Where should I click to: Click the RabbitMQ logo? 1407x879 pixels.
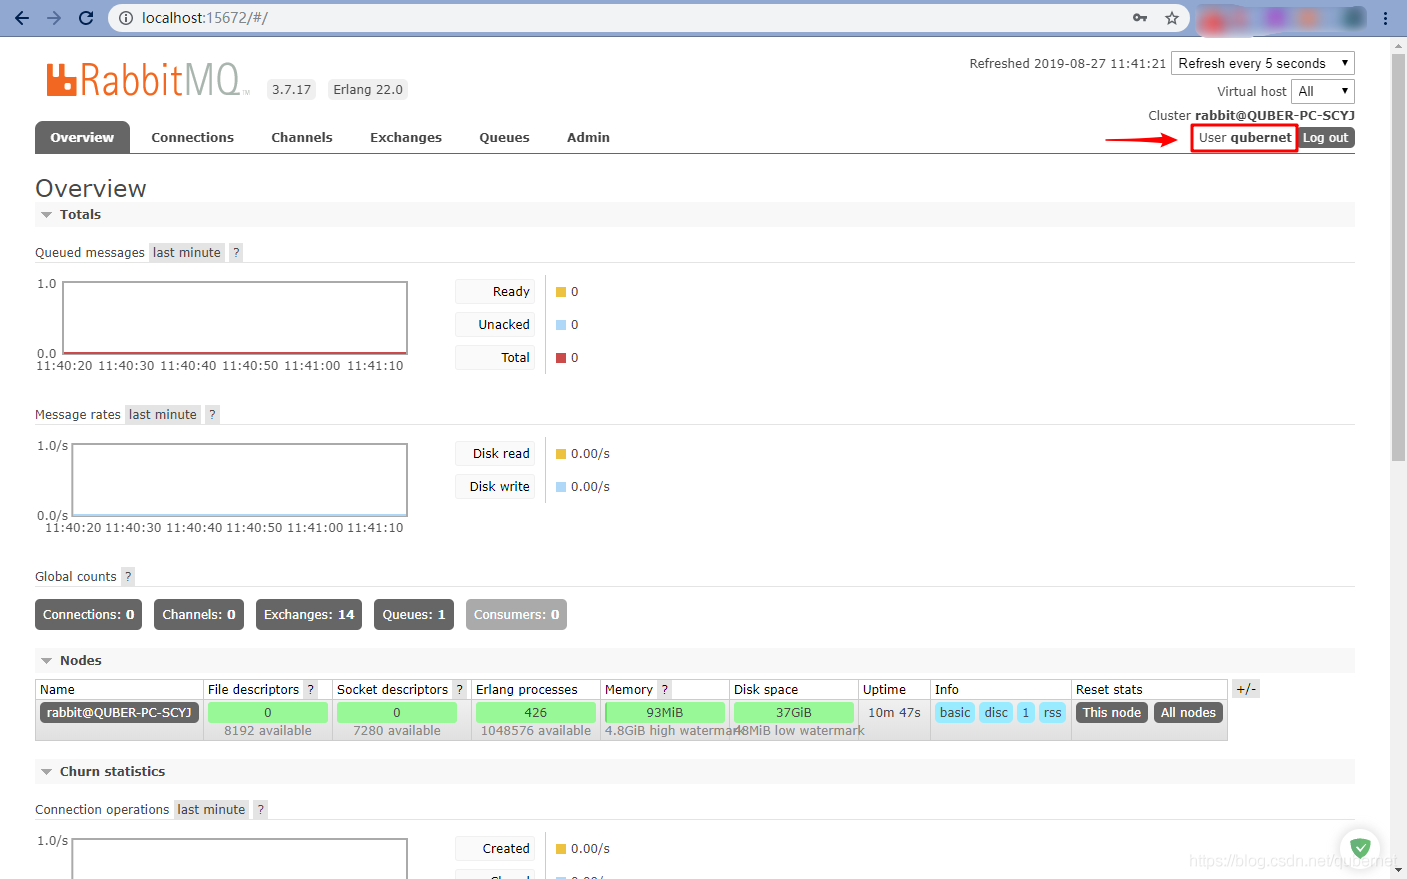point(145,80)
